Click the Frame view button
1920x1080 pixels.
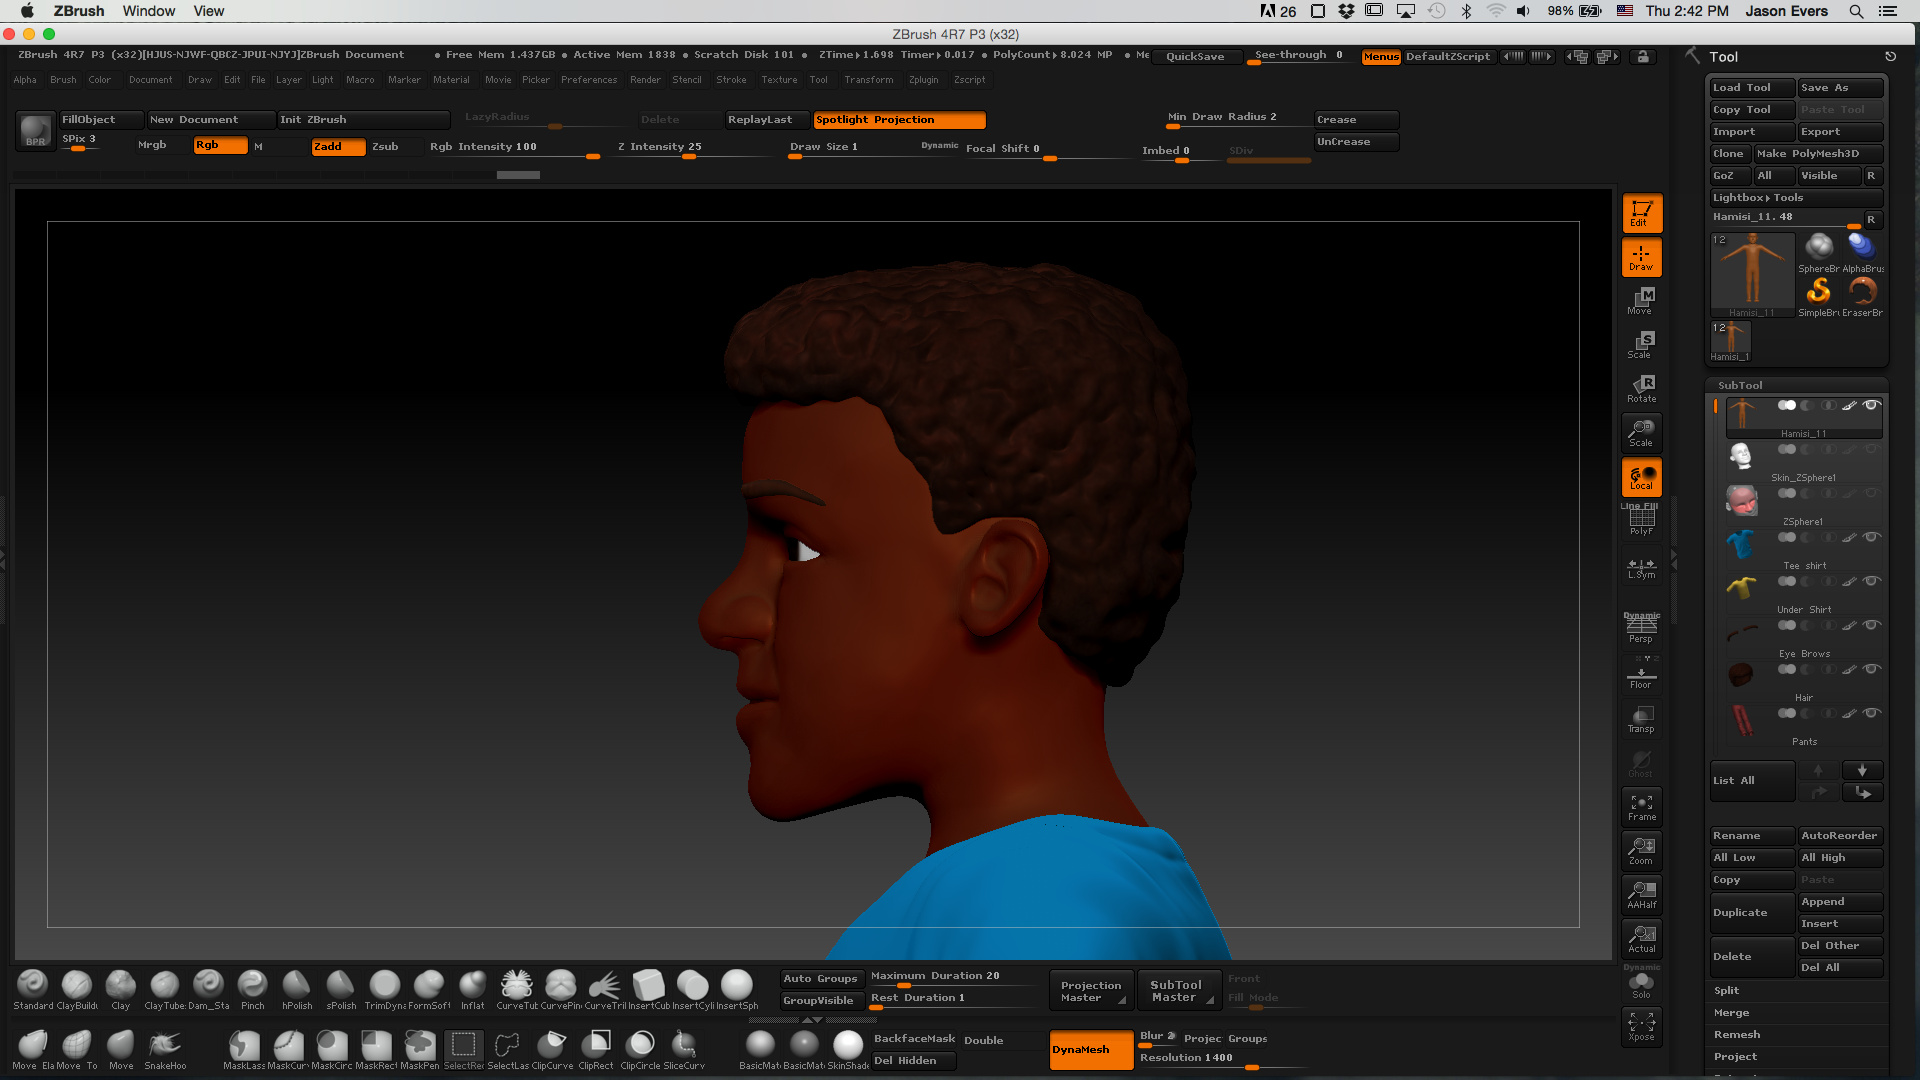pyautogui.click(x=1641, y=807)
